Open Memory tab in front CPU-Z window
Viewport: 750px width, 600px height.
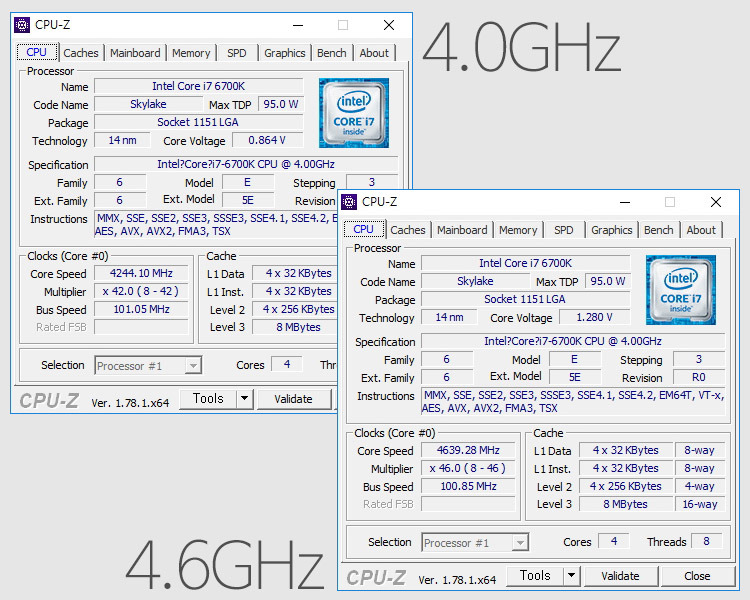[518, 230]
